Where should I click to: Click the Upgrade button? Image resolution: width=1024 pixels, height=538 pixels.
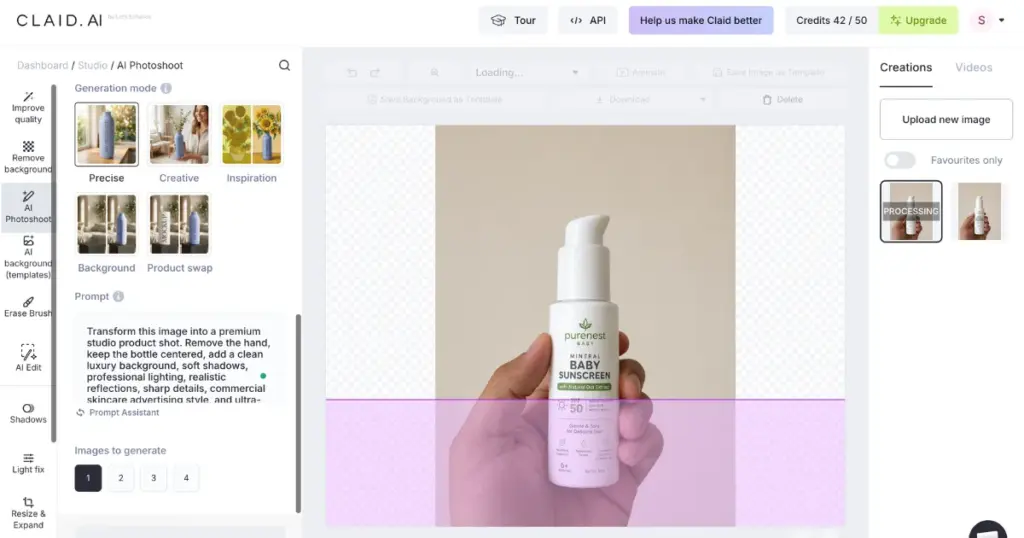tap(918, 20)
